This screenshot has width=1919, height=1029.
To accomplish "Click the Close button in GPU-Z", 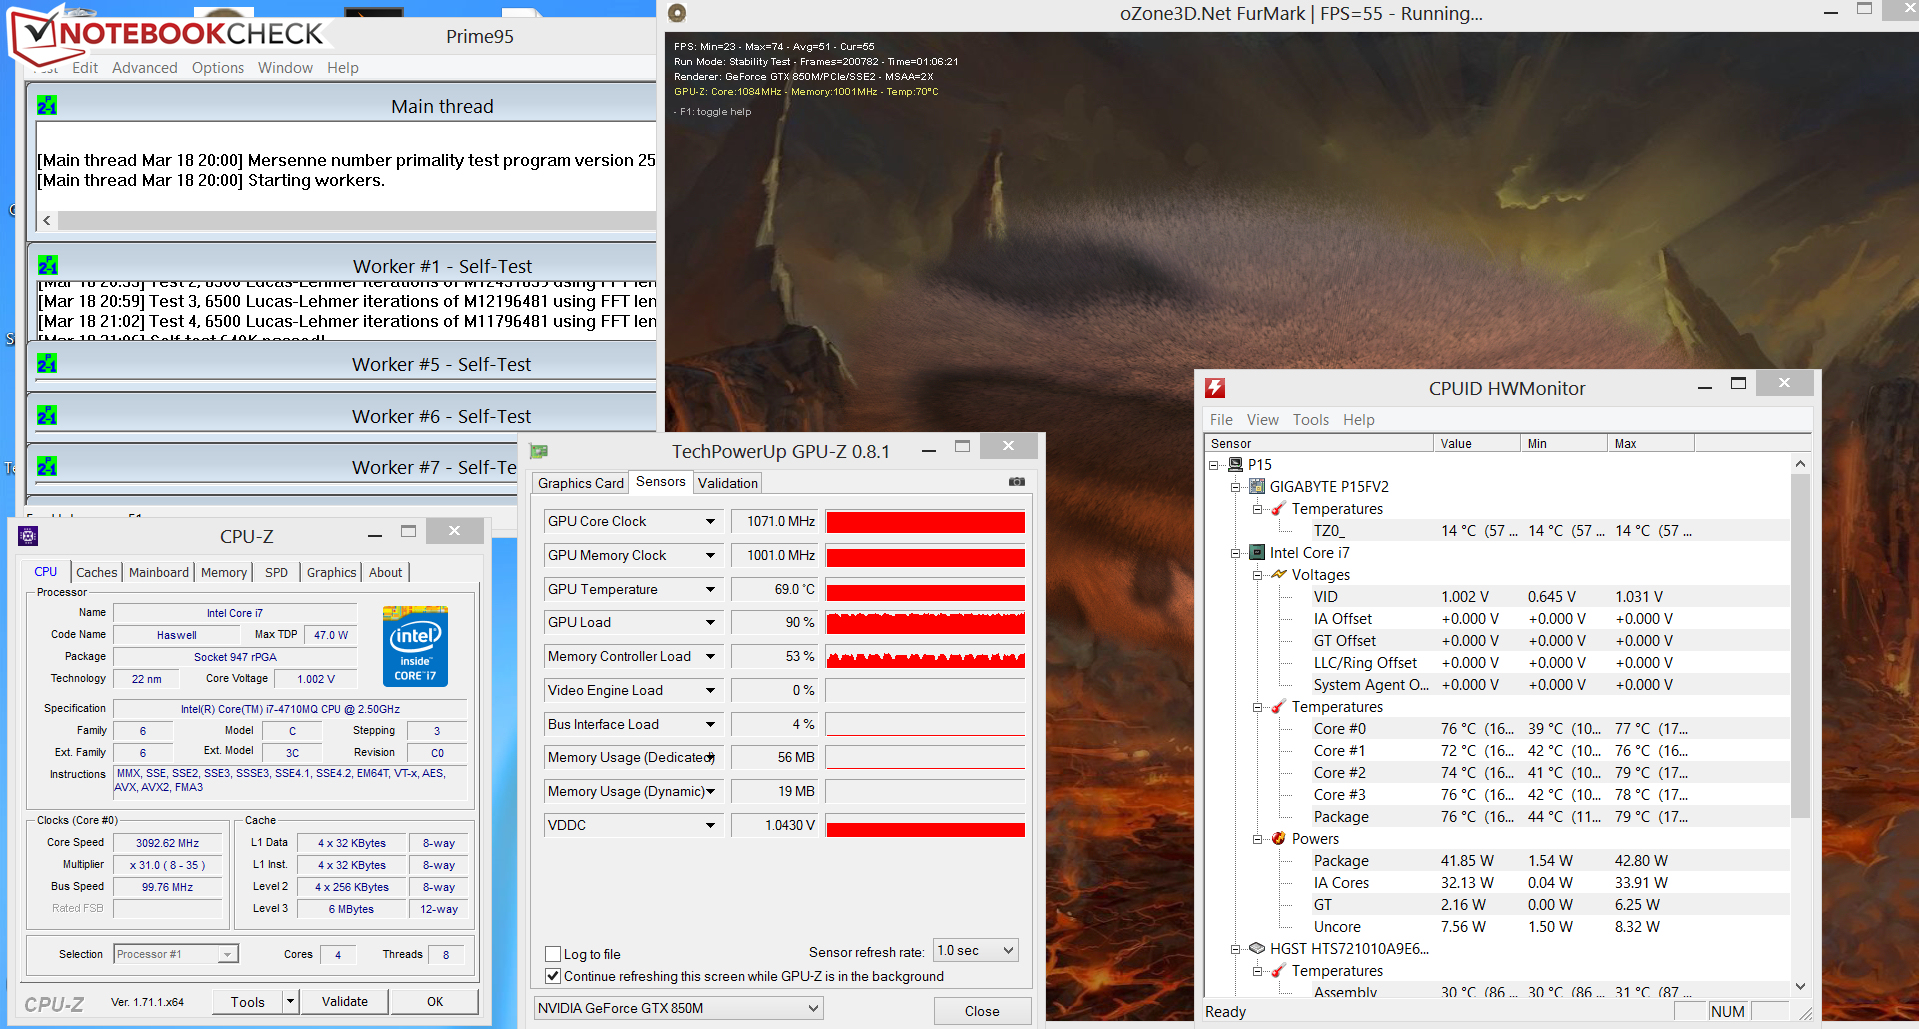I will coord(981,1011).
